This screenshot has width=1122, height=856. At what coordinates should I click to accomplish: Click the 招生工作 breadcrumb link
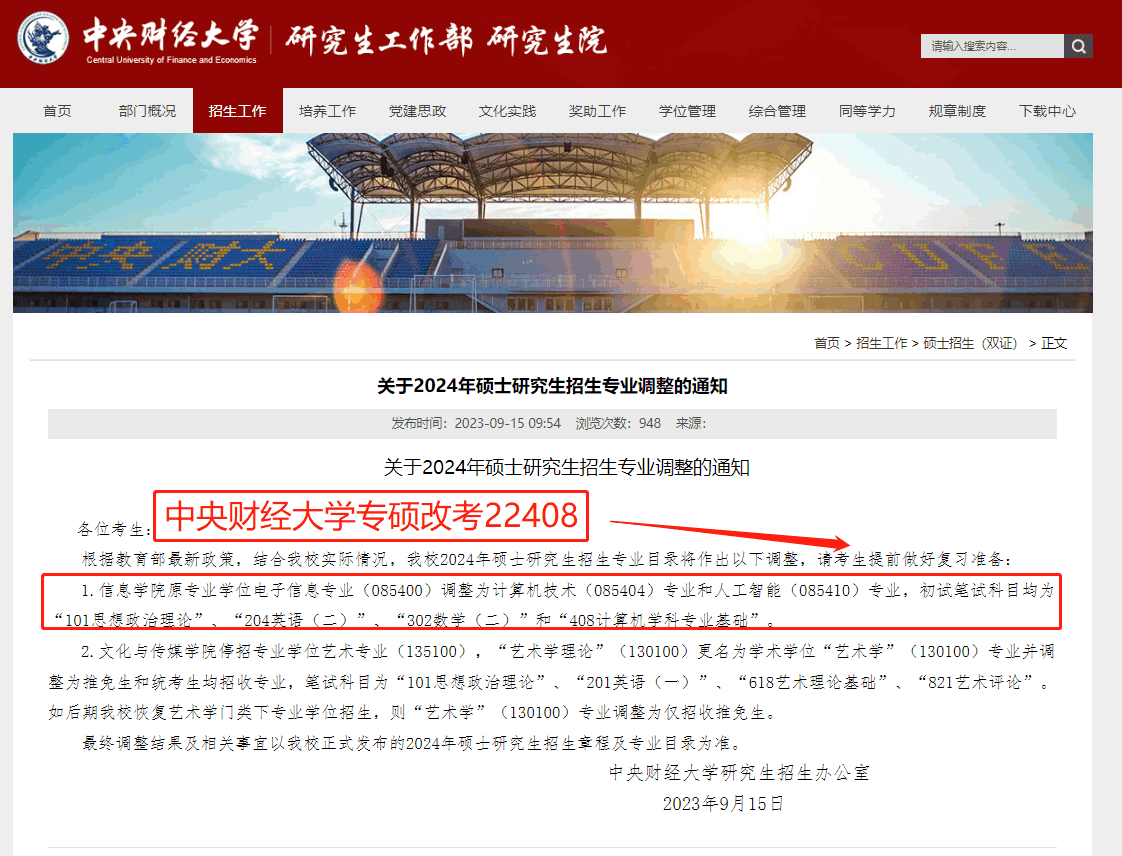(x=882, y=344)
